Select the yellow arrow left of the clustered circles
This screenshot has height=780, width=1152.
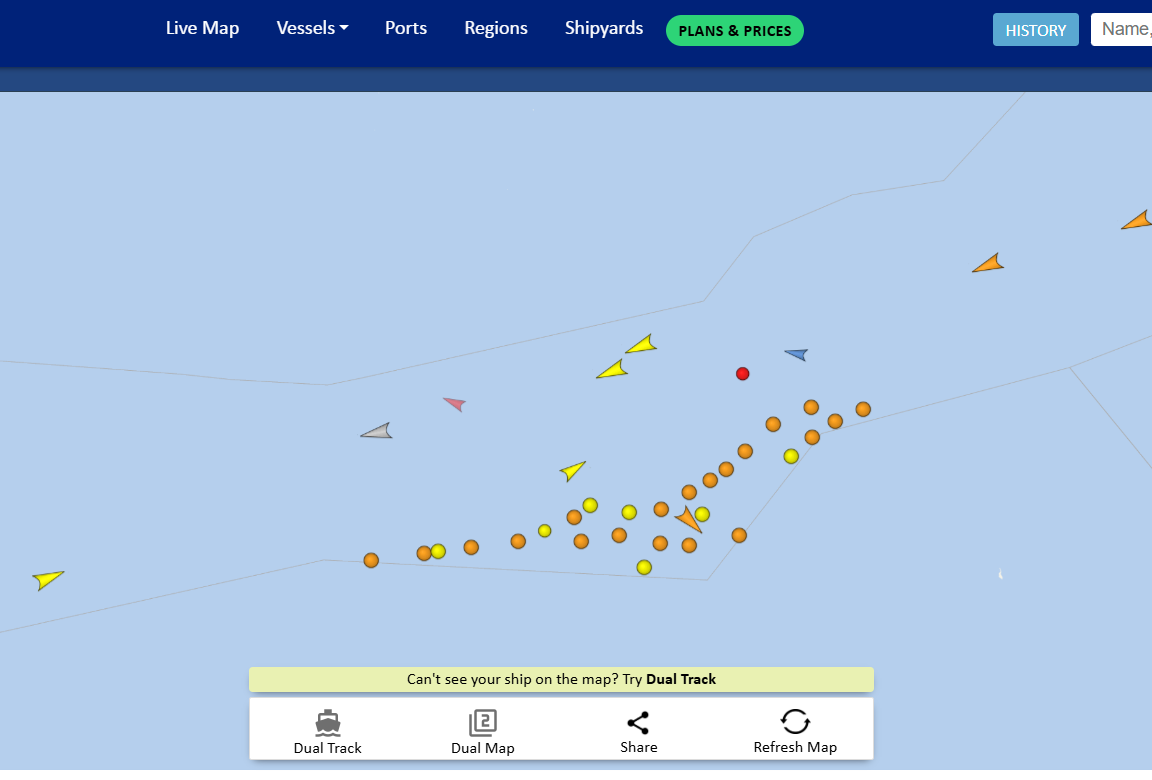pyautogui.click(x=572, y=470)
